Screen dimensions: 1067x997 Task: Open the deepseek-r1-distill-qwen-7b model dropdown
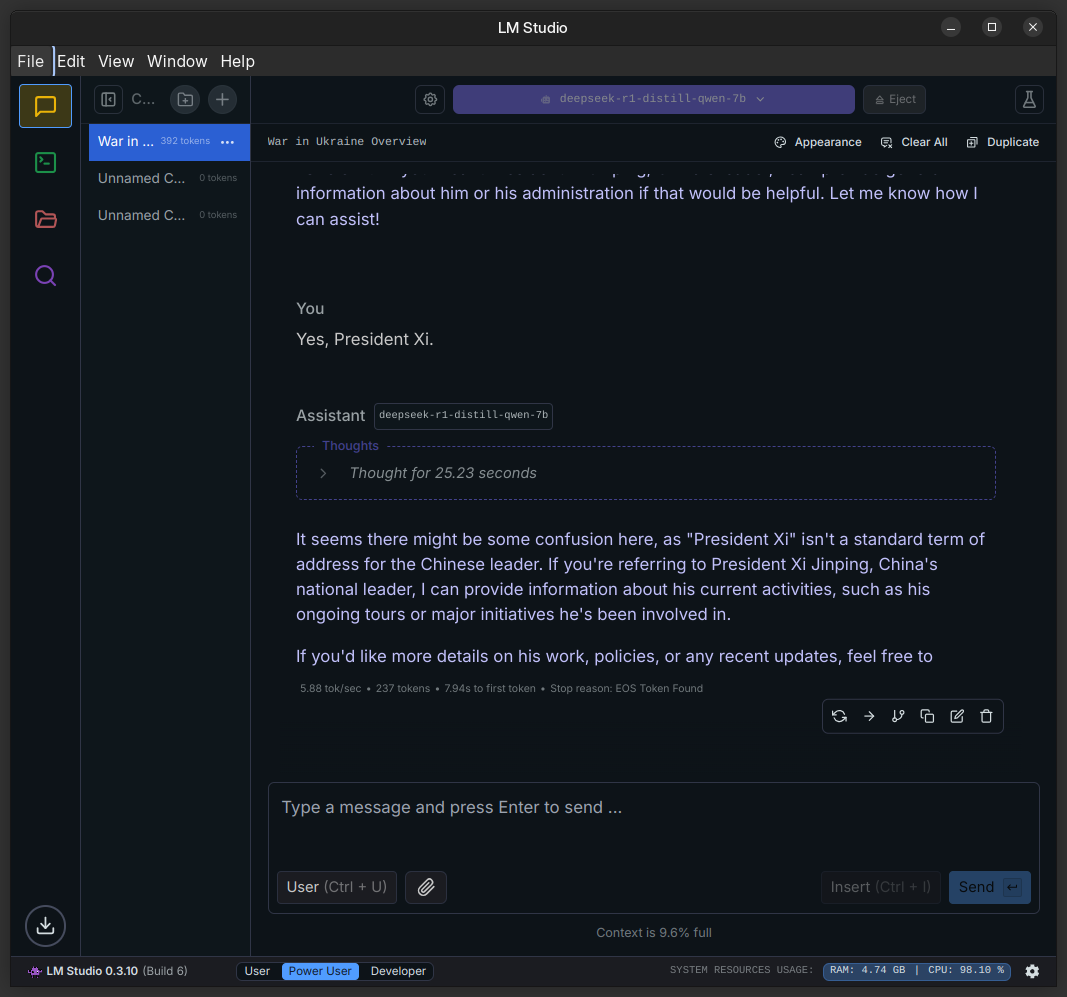click(653, 99)
